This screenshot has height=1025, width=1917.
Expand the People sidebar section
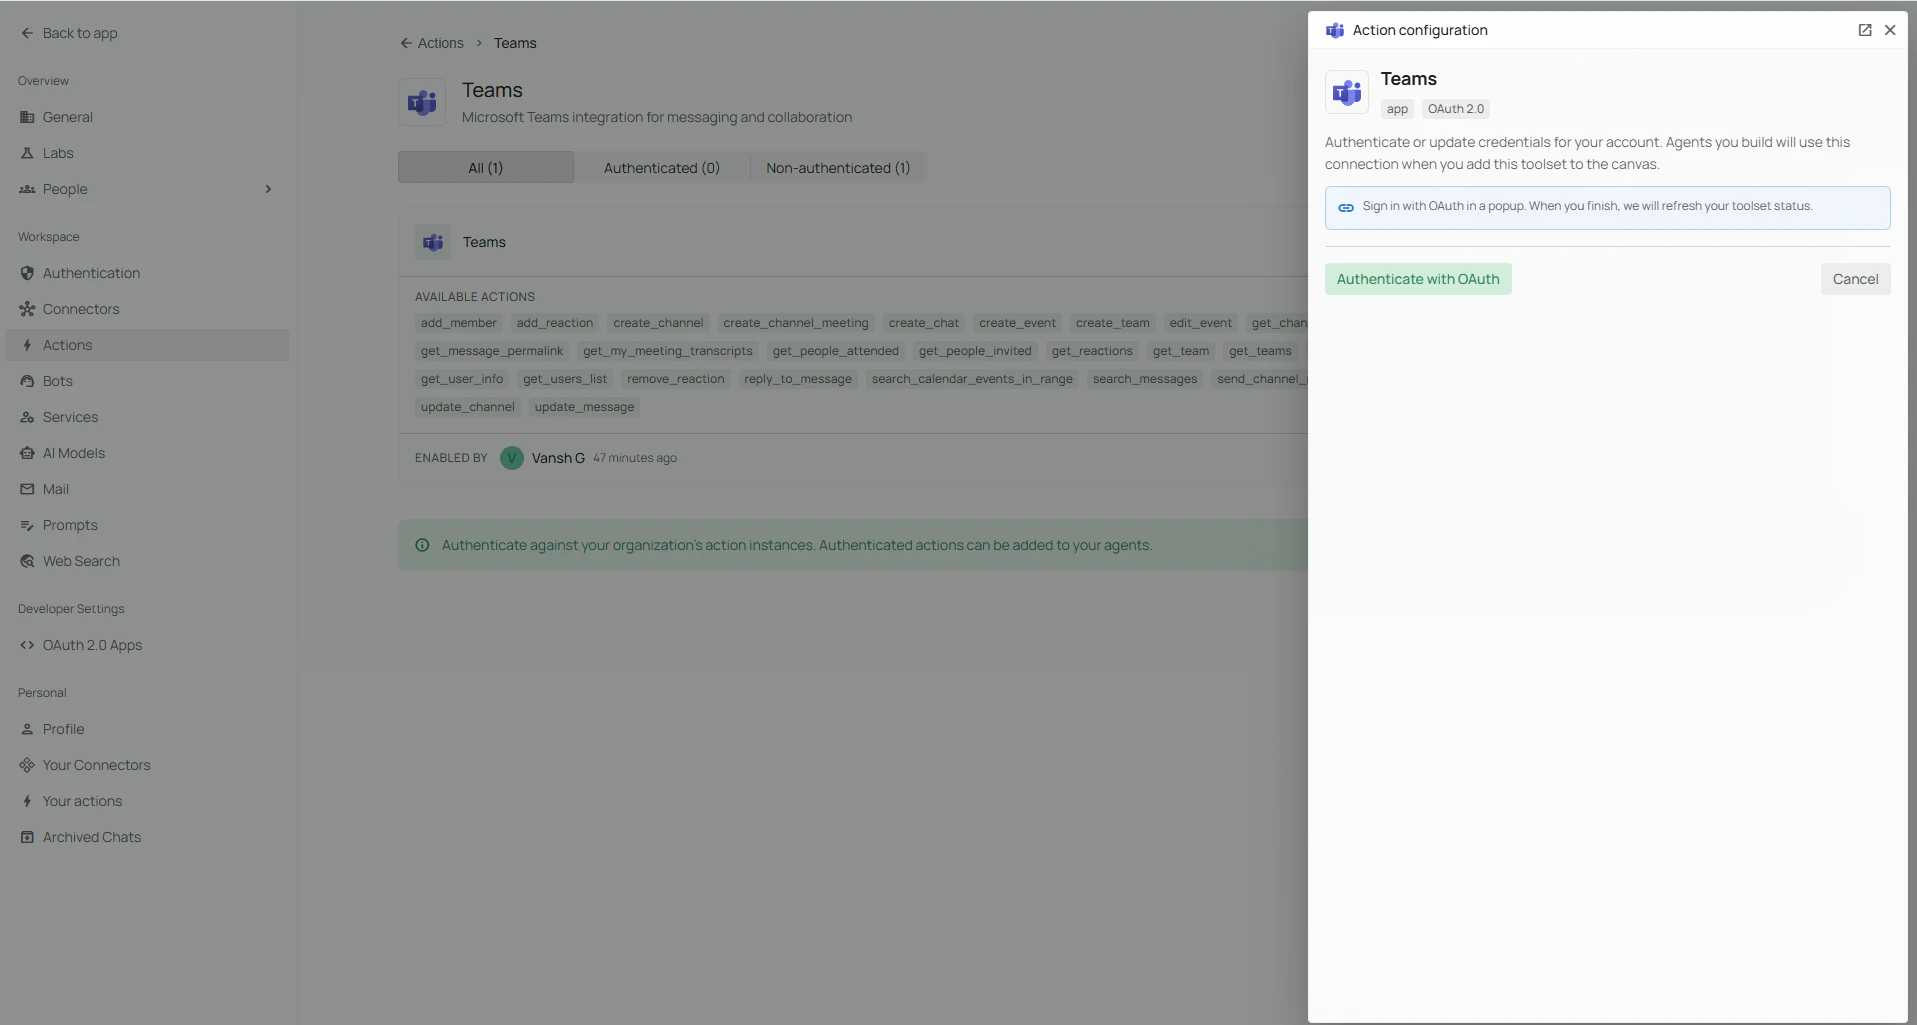(270, 188)
